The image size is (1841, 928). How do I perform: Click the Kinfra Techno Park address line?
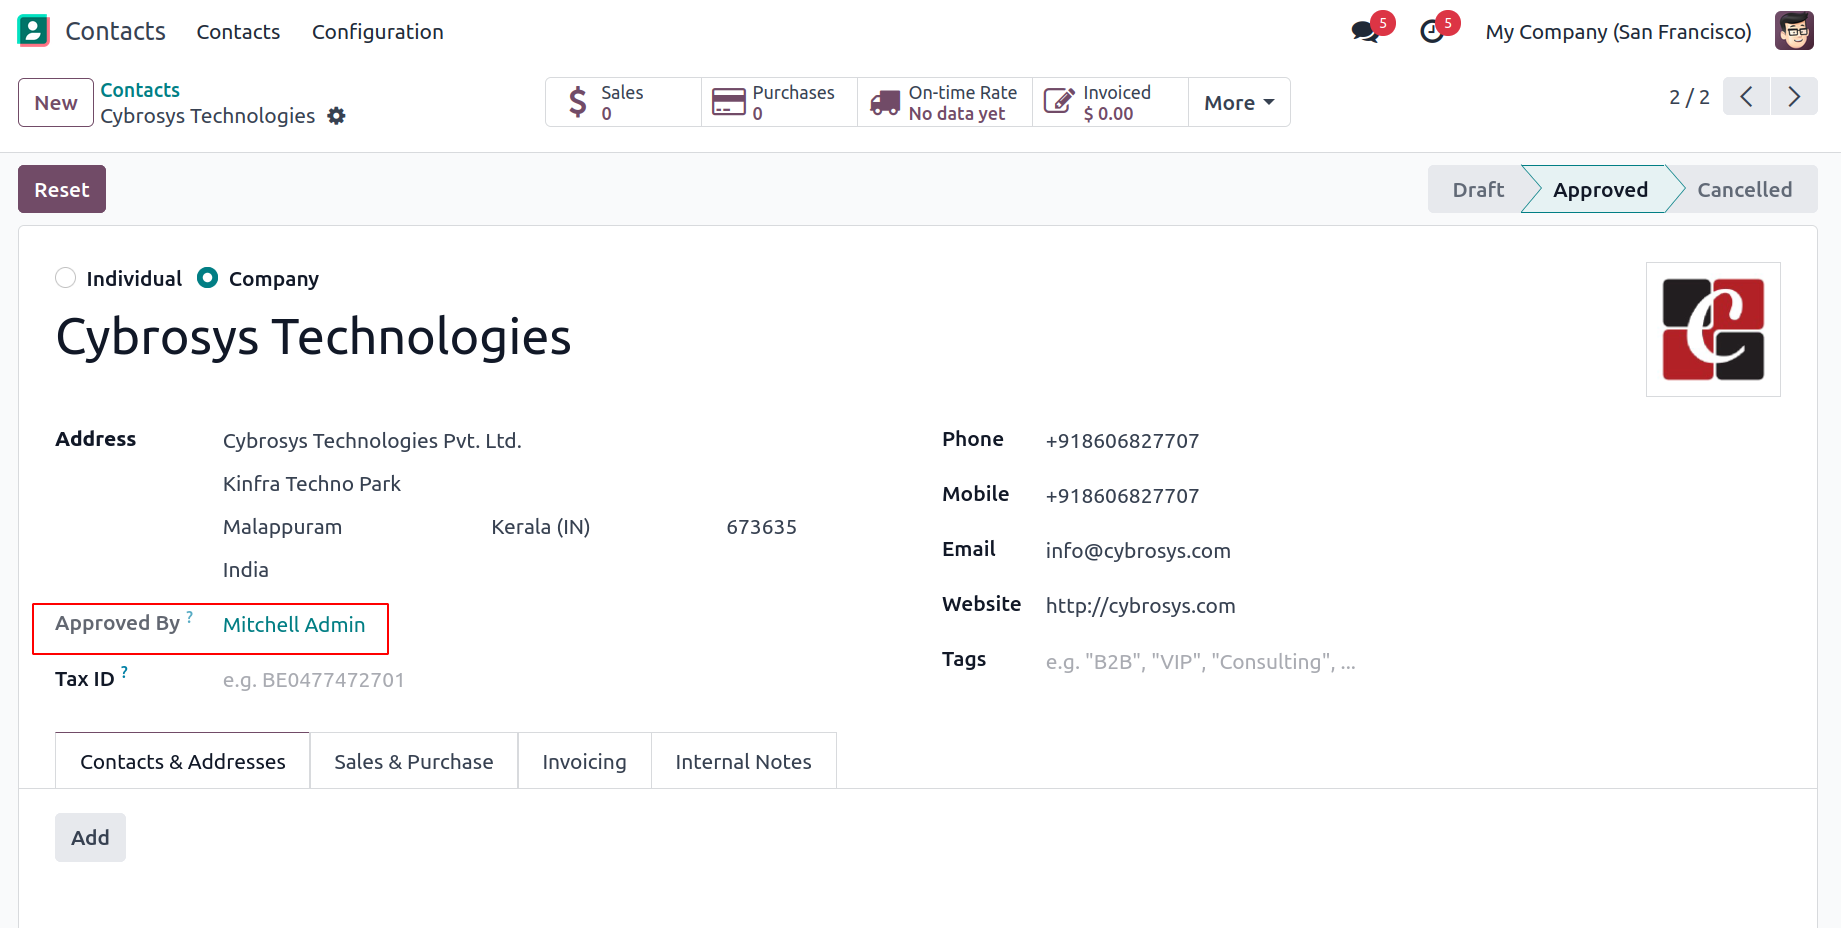tap(312, 484)
